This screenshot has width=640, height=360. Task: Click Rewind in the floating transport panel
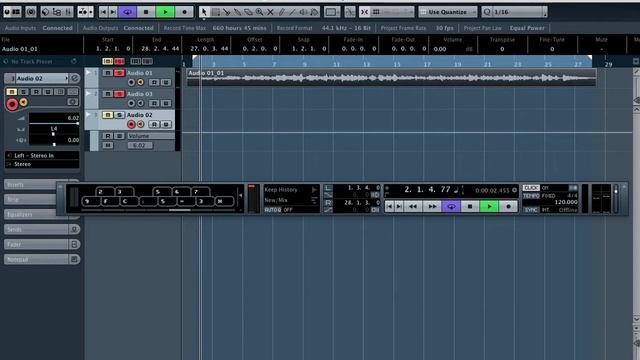pyautogui.click(x=413, y=207)
